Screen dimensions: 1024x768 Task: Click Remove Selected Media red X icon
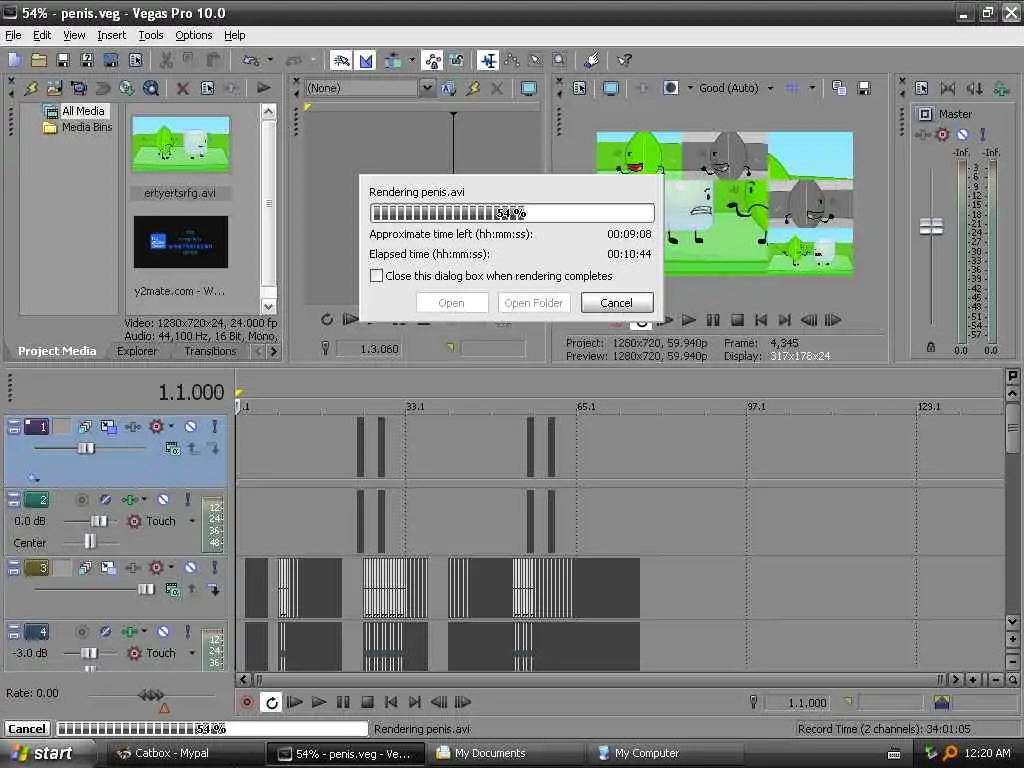click(183, 88)
